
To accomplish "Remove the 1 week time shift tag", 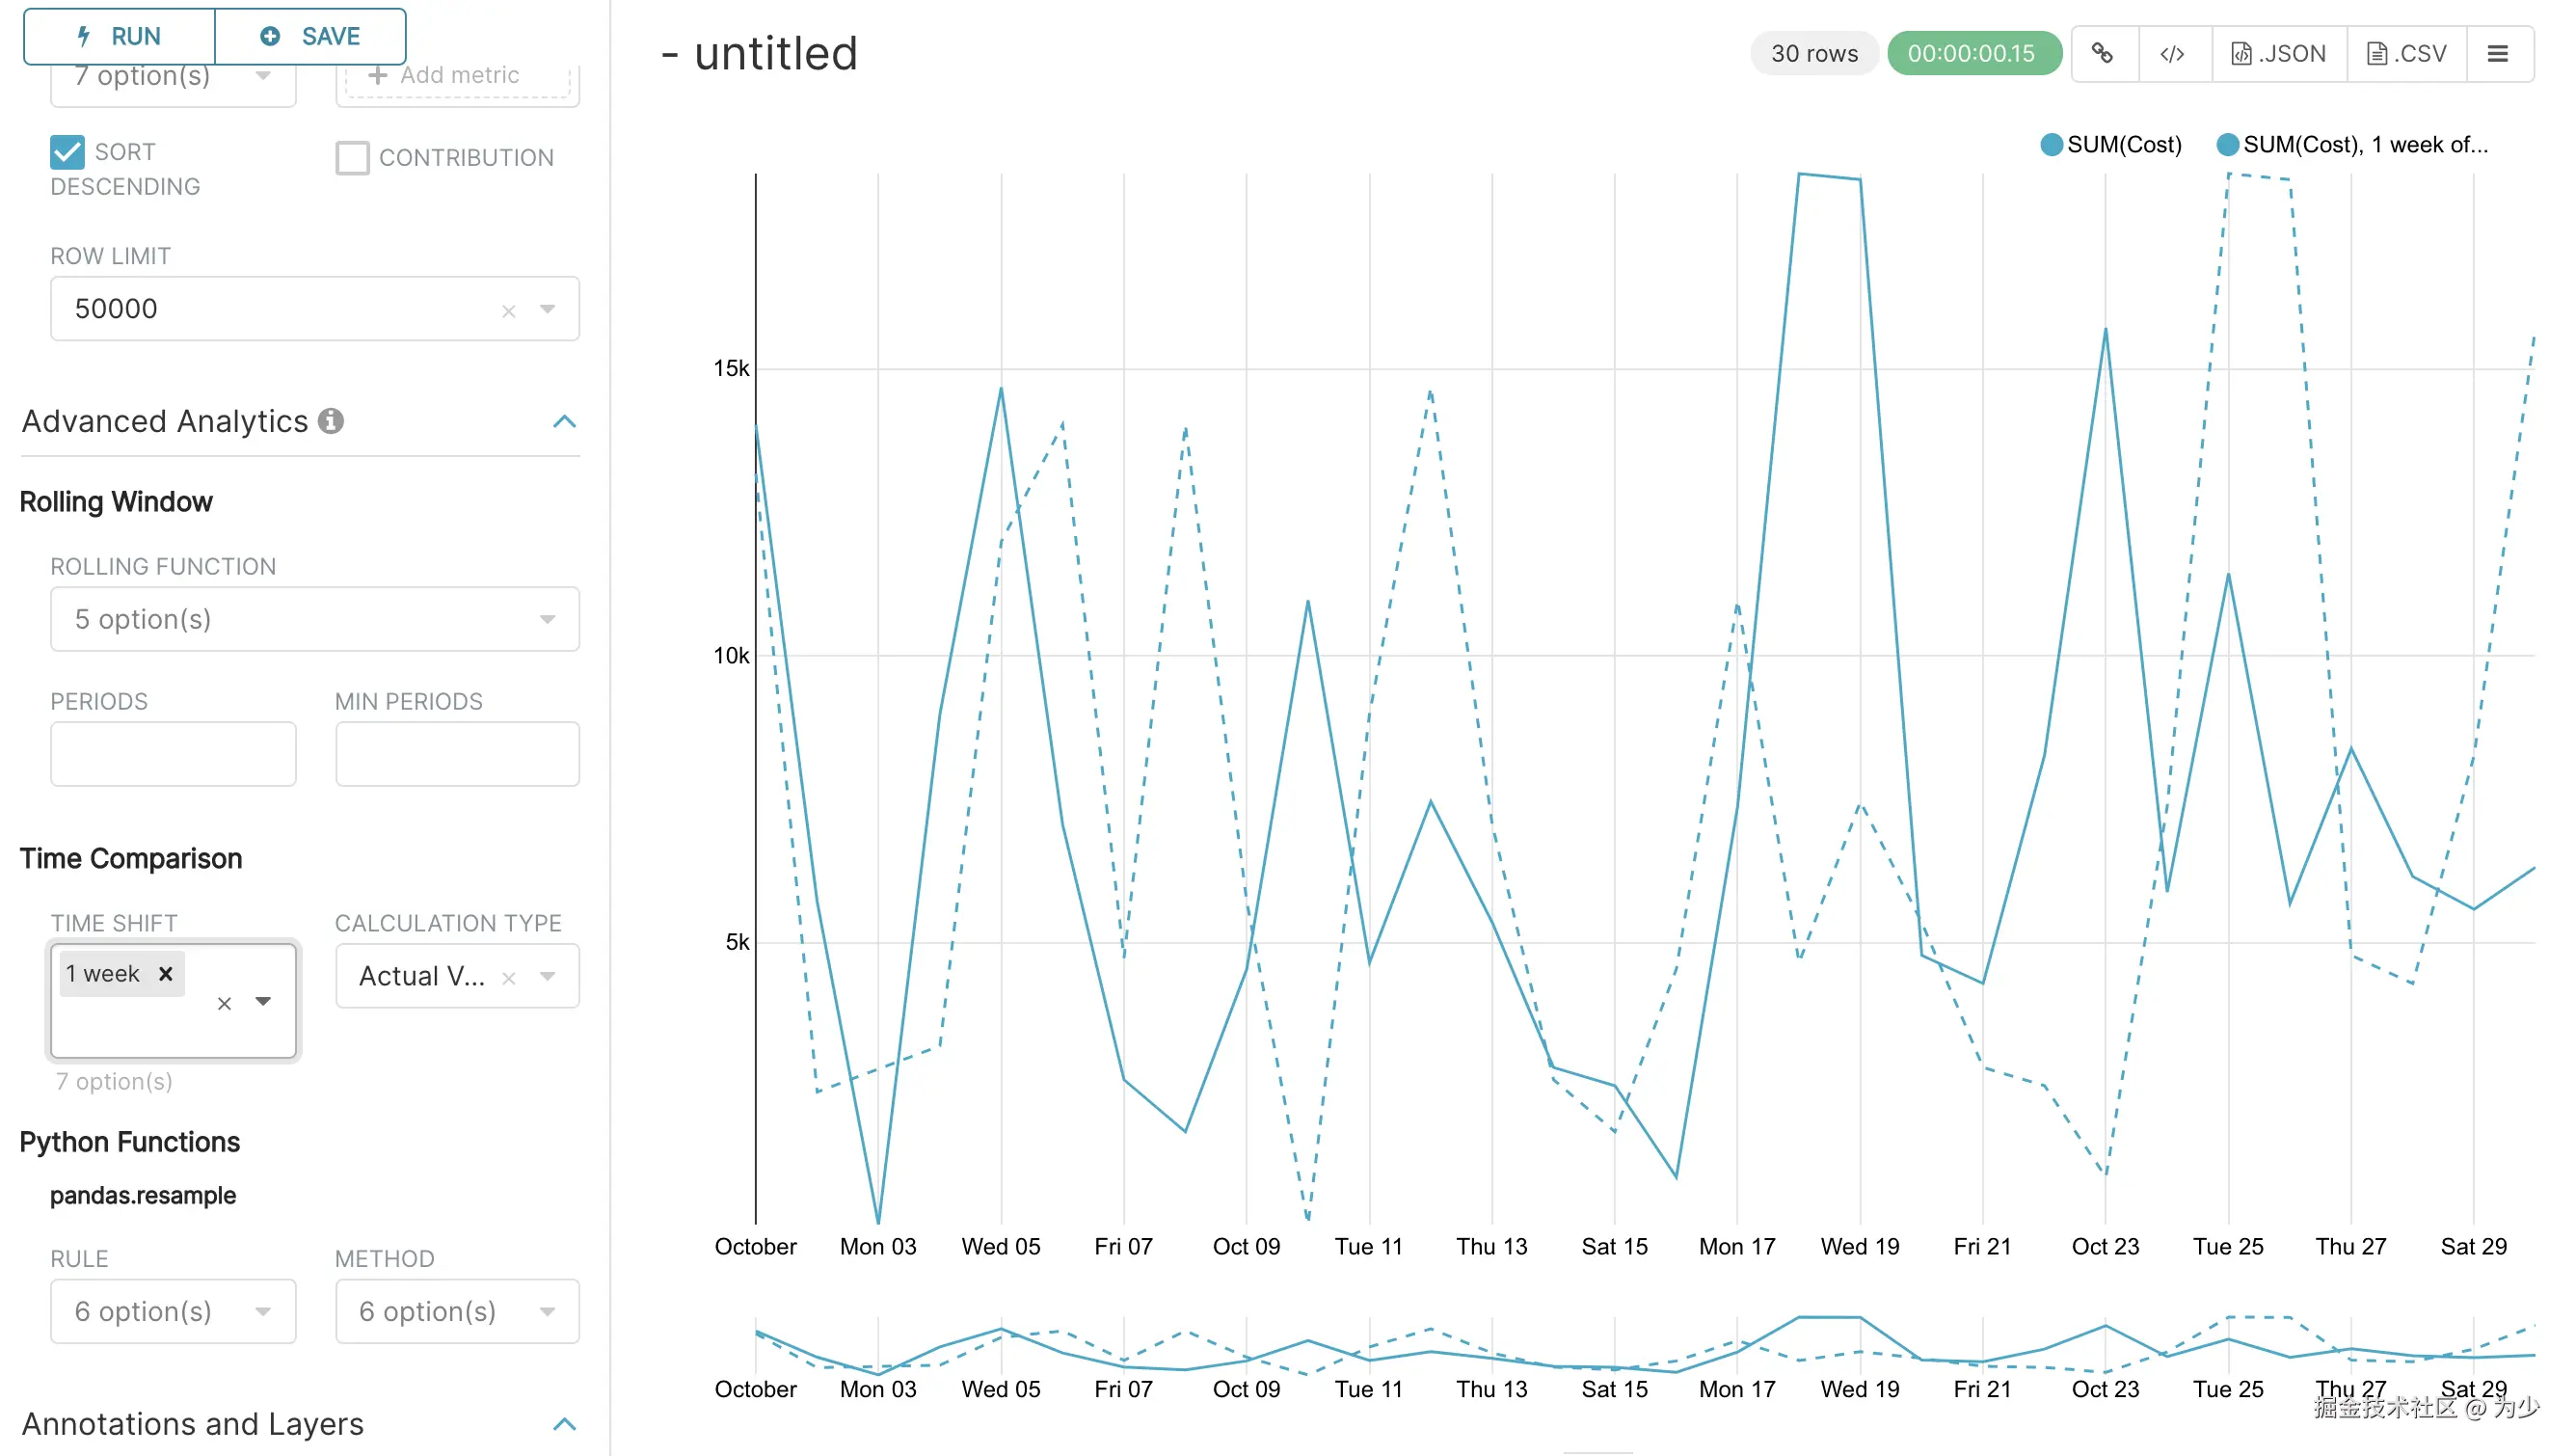I will [166, 973].
